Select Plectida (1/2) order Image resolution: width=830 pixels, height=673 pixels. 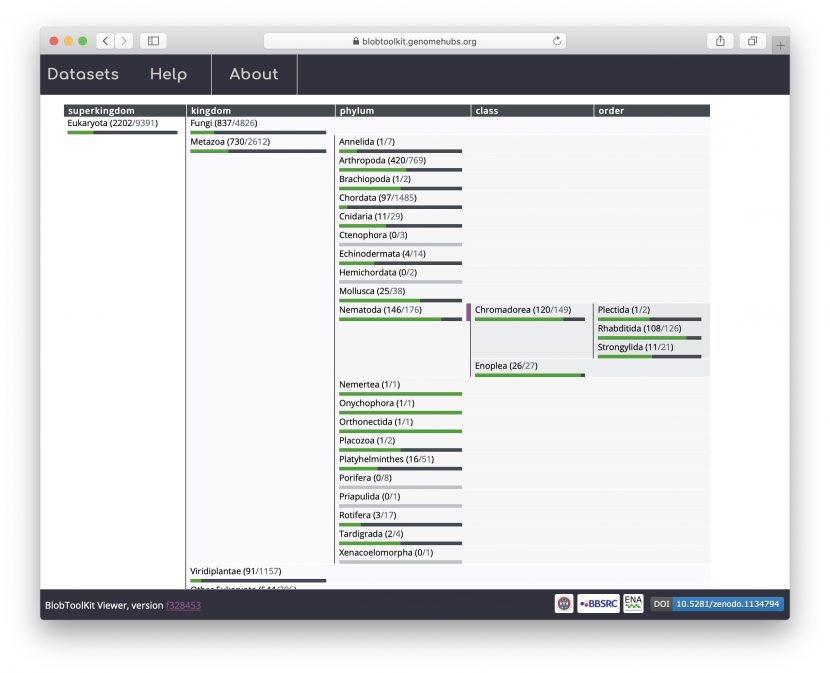pyautogui.click(x=624, y=310)
